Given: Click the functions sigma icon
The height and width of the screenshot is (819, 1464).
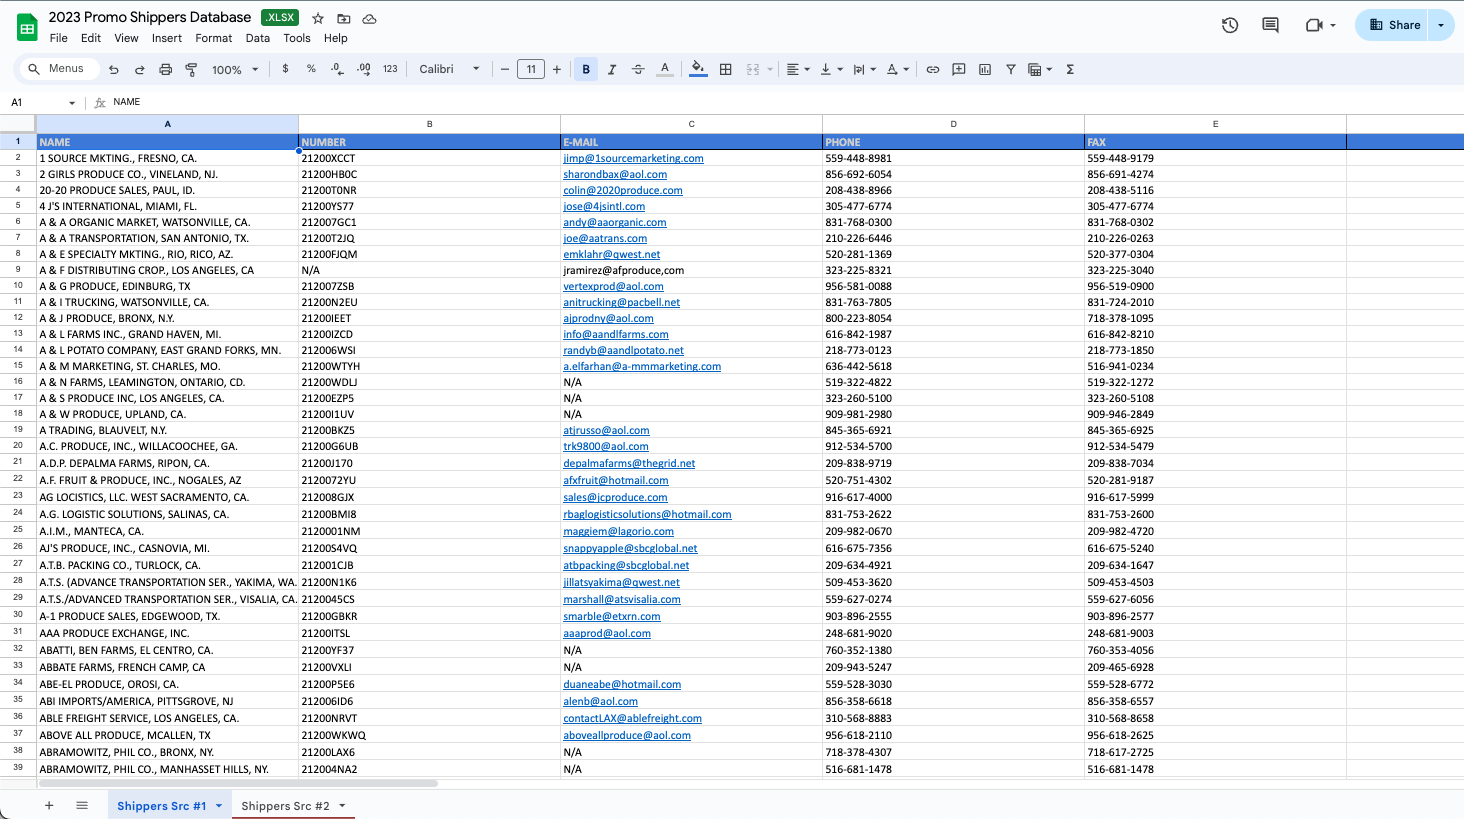Looking at the screenshot, I should click(1070, 69).
